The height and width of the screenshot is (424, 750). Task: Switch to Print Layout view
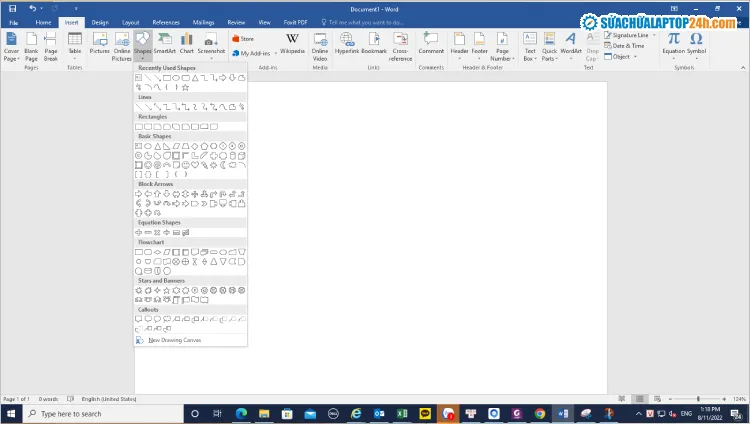click(640, 399)
